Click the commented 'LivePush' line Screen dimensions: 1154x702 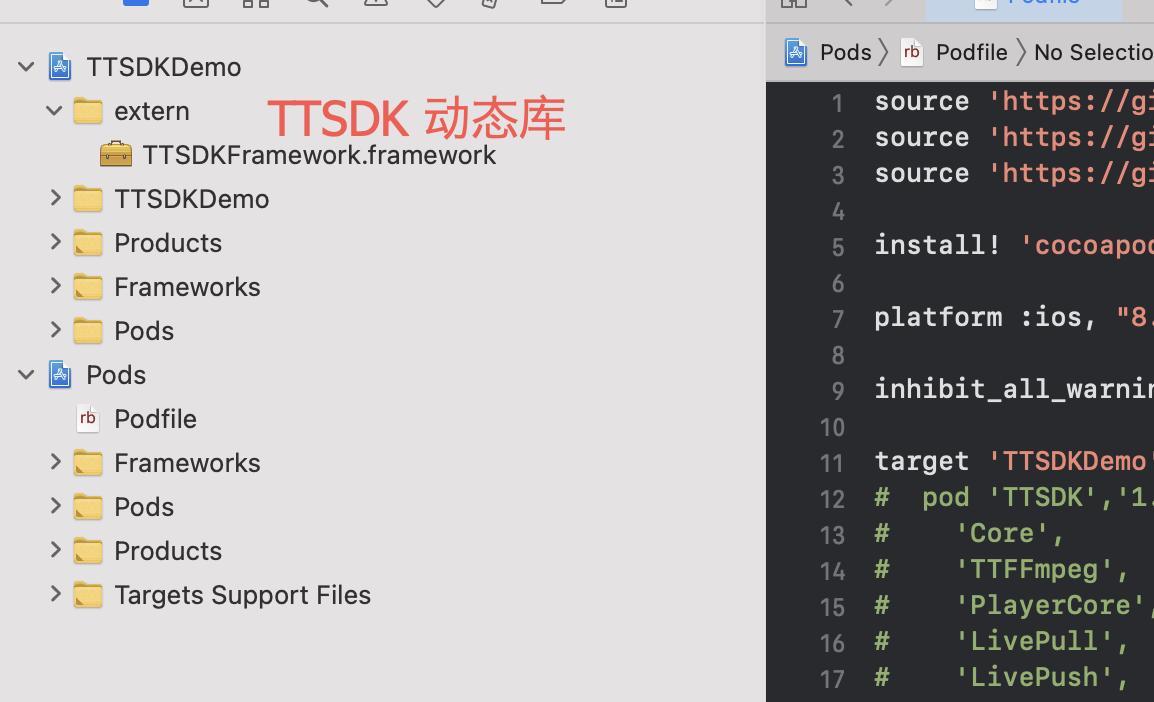click(x=1002, y=677)
